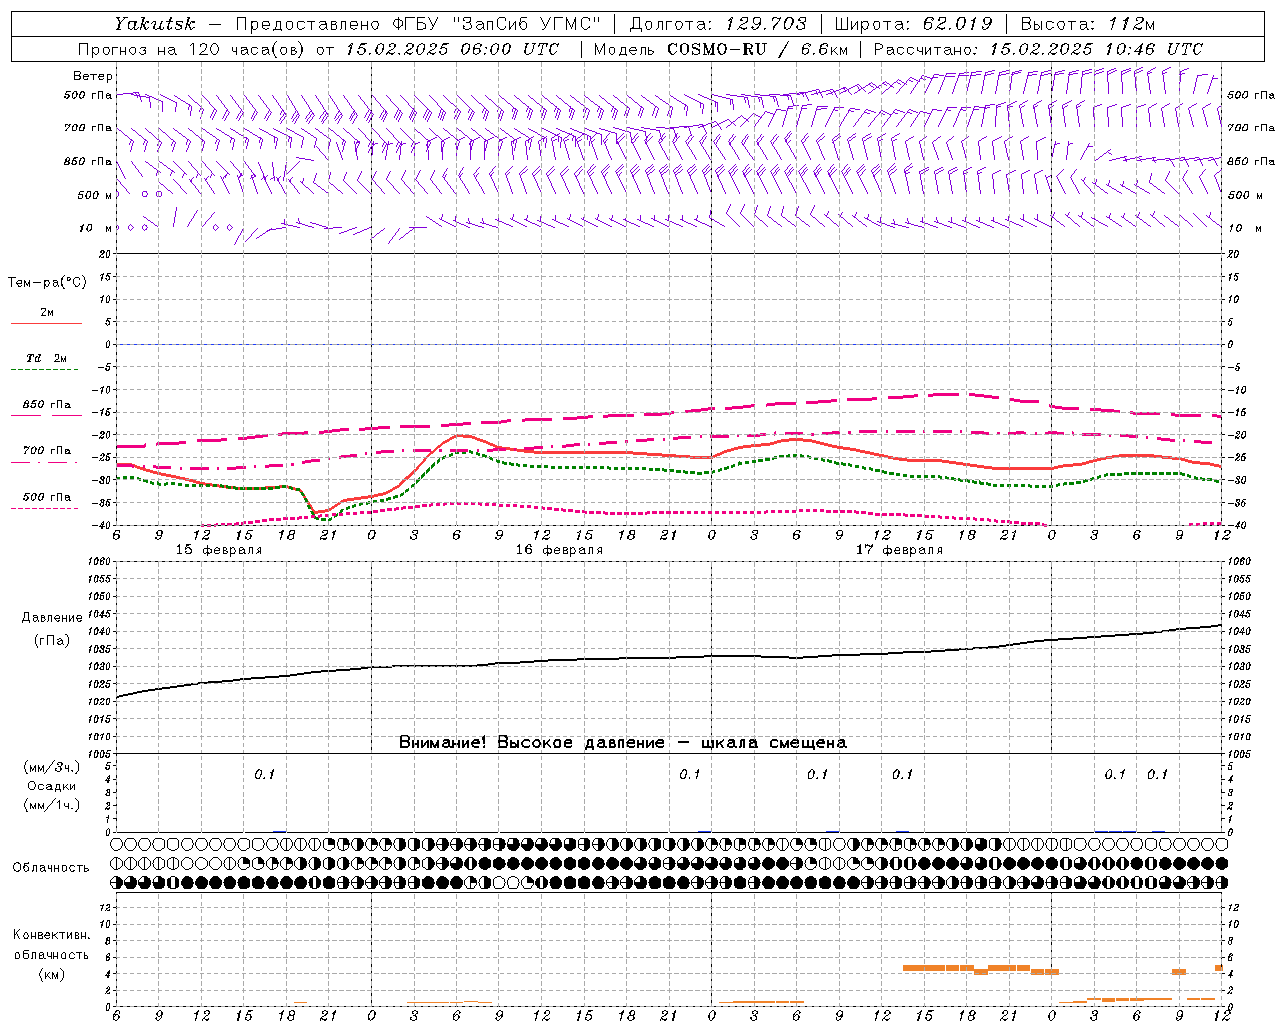Click the 15 февраля date label
Viewport: 1280px width, 1024px height.
pyautogui.click(x=219, y=550)
